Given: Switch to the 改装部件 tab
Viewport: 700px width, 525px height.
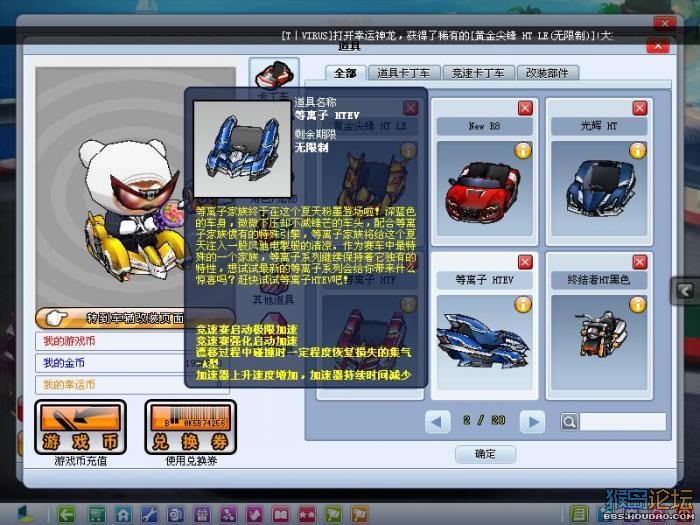Looking at the screenshot, I should [x=547, y=73].
